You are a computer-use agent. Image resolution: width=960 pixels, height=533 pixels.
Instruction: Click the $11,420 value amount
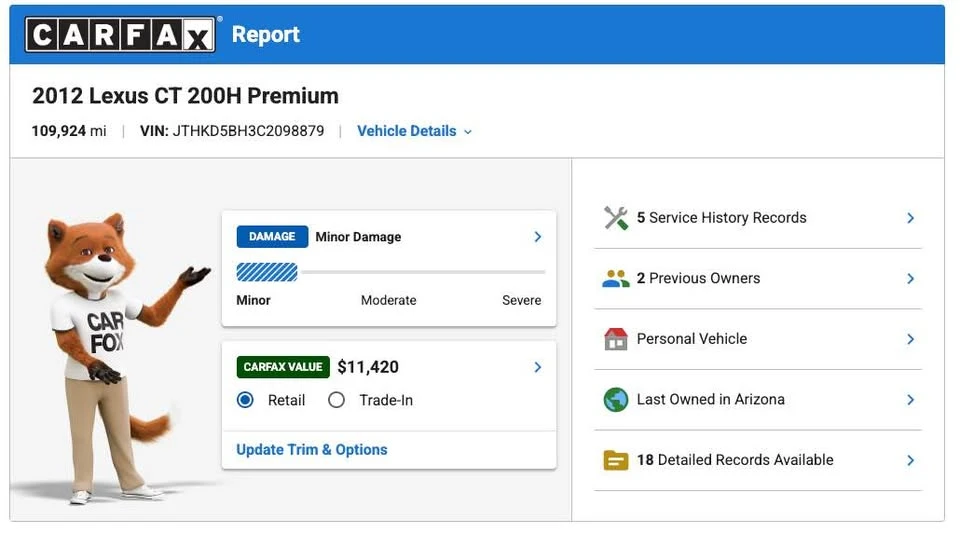click(x=368, y=367)
